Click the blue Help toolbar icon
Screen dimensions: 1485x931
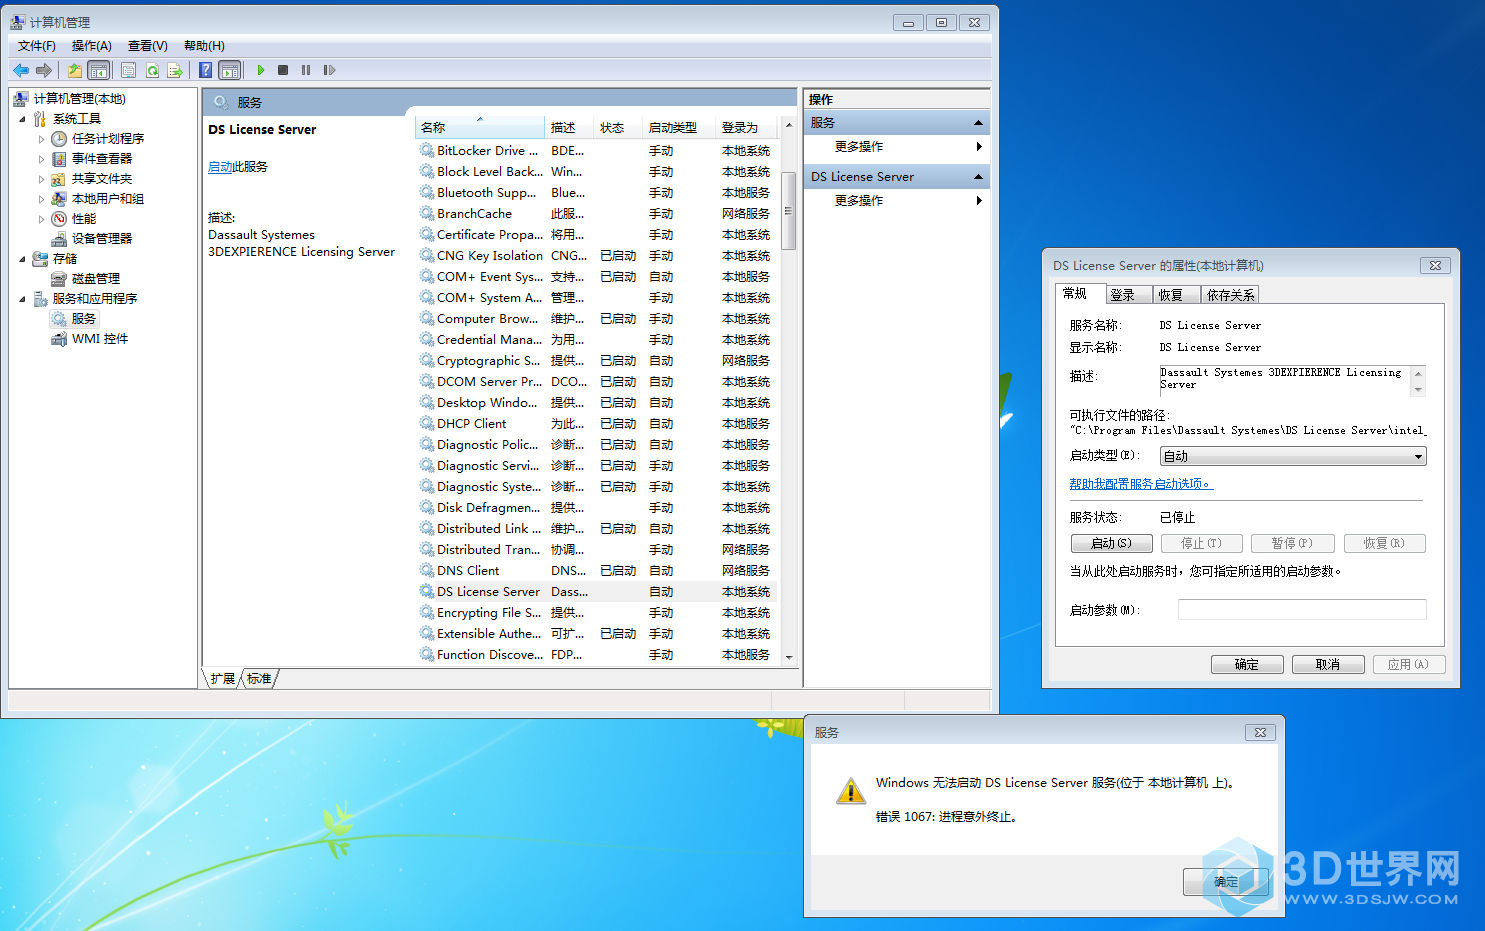coord(205,70)
